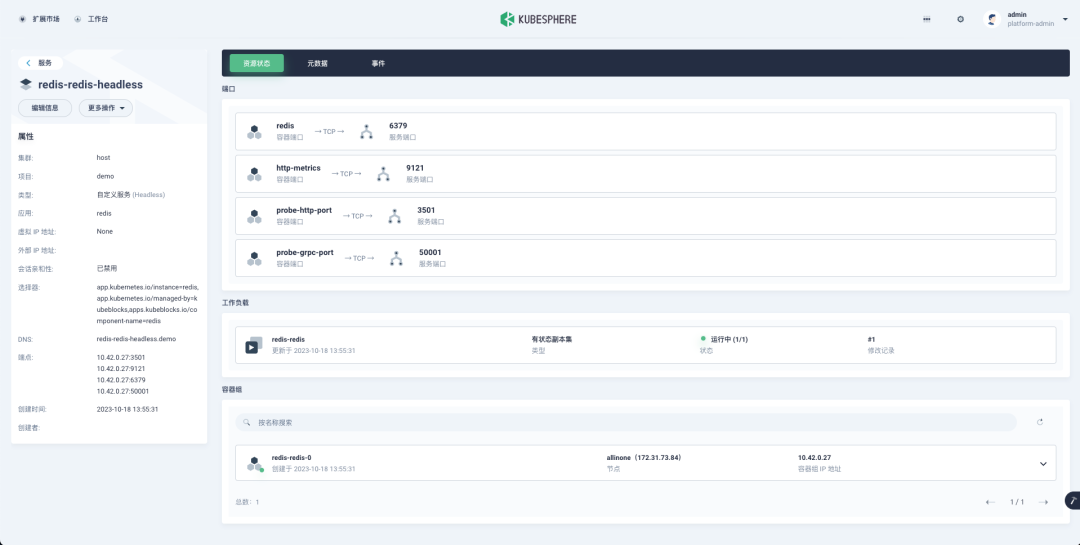Click the redis-redis-0 pod icon
Screen dimensions: 1080x545
(x=255, y=464)
